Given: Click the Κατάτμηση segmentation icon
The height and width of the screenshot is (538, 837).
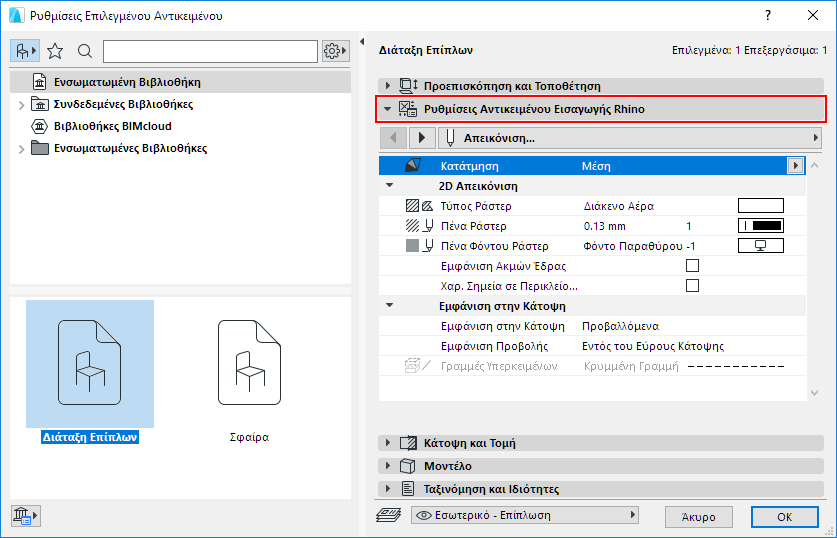Looking at the screenshot, I should (x=413, y=165).
